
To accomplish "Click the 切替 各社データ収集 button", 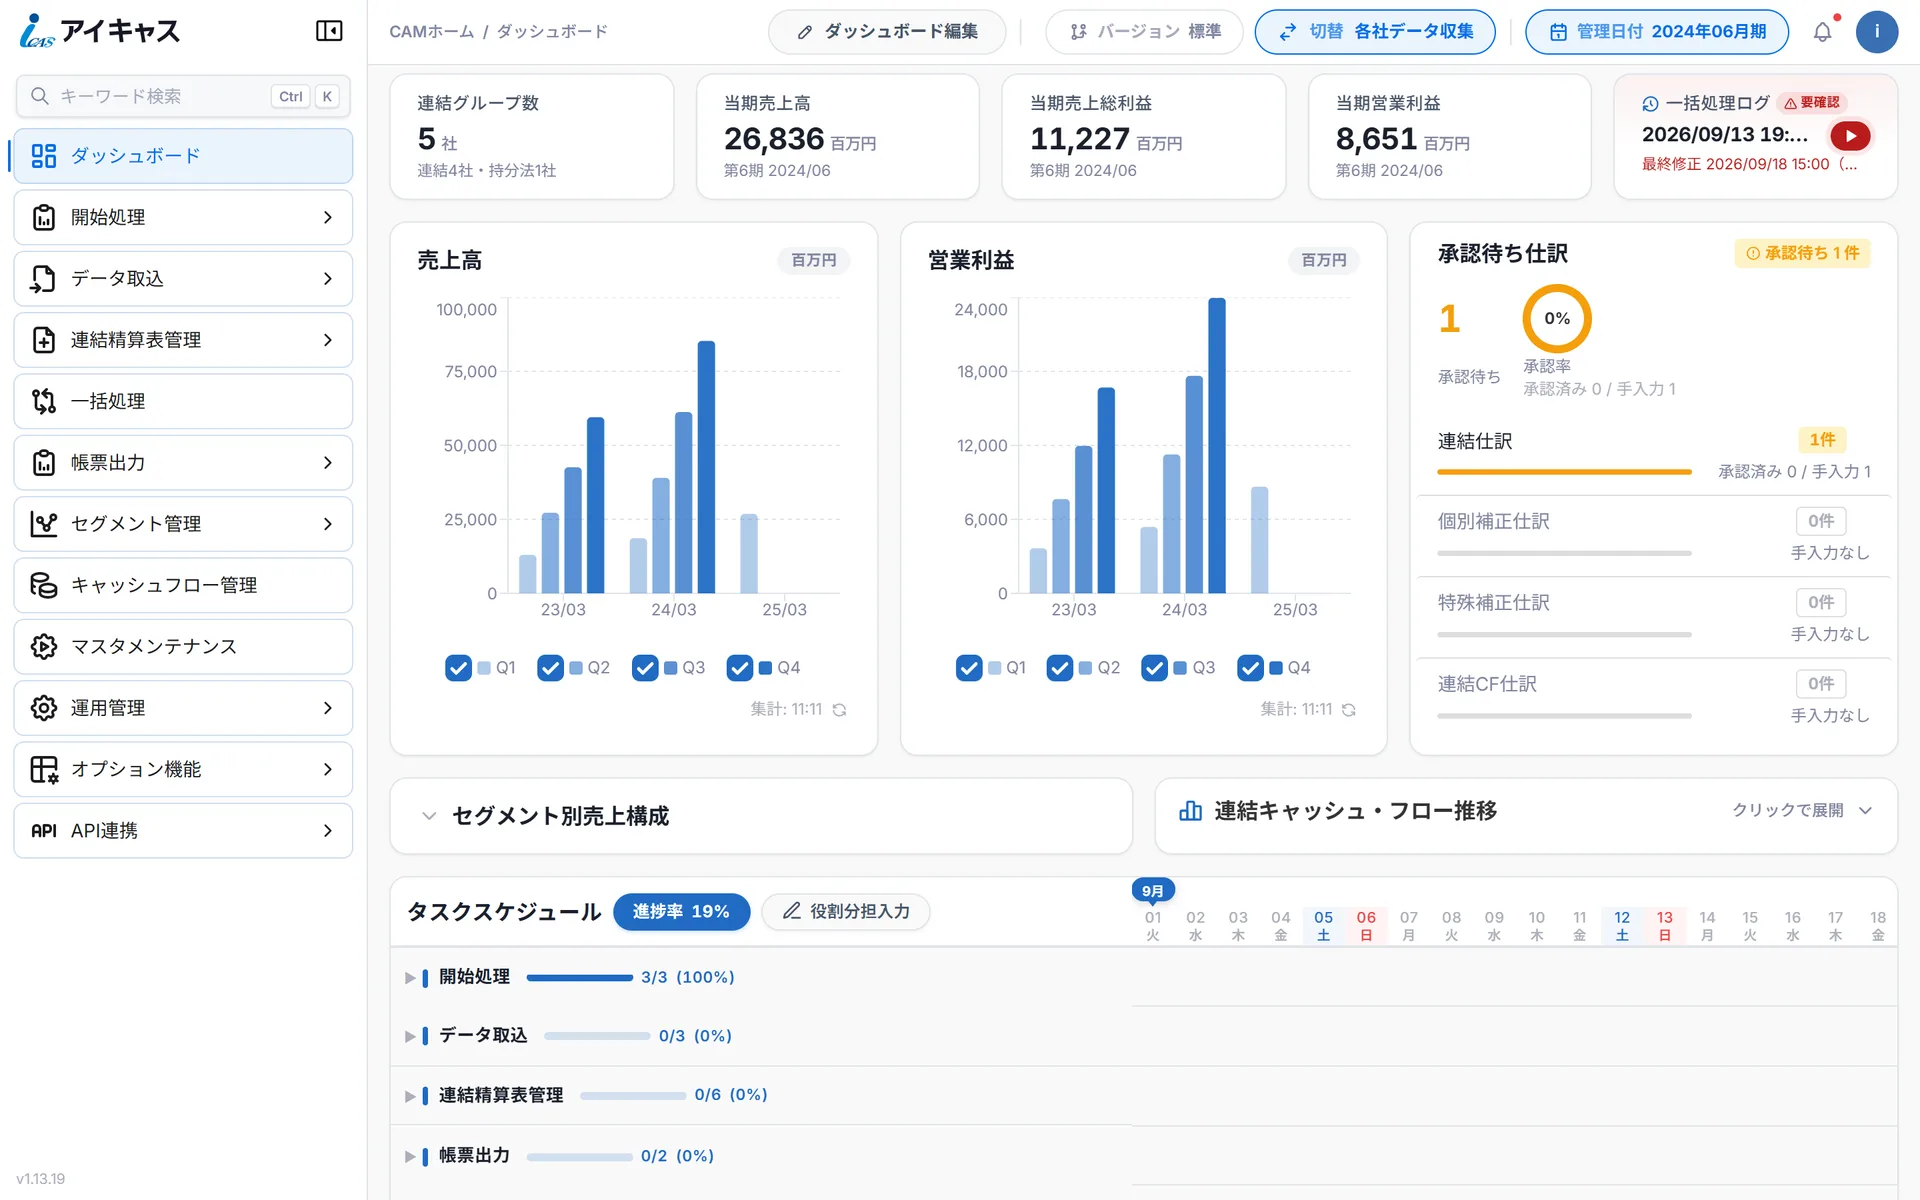I will pyautogui.click(x=1375, y=32).
